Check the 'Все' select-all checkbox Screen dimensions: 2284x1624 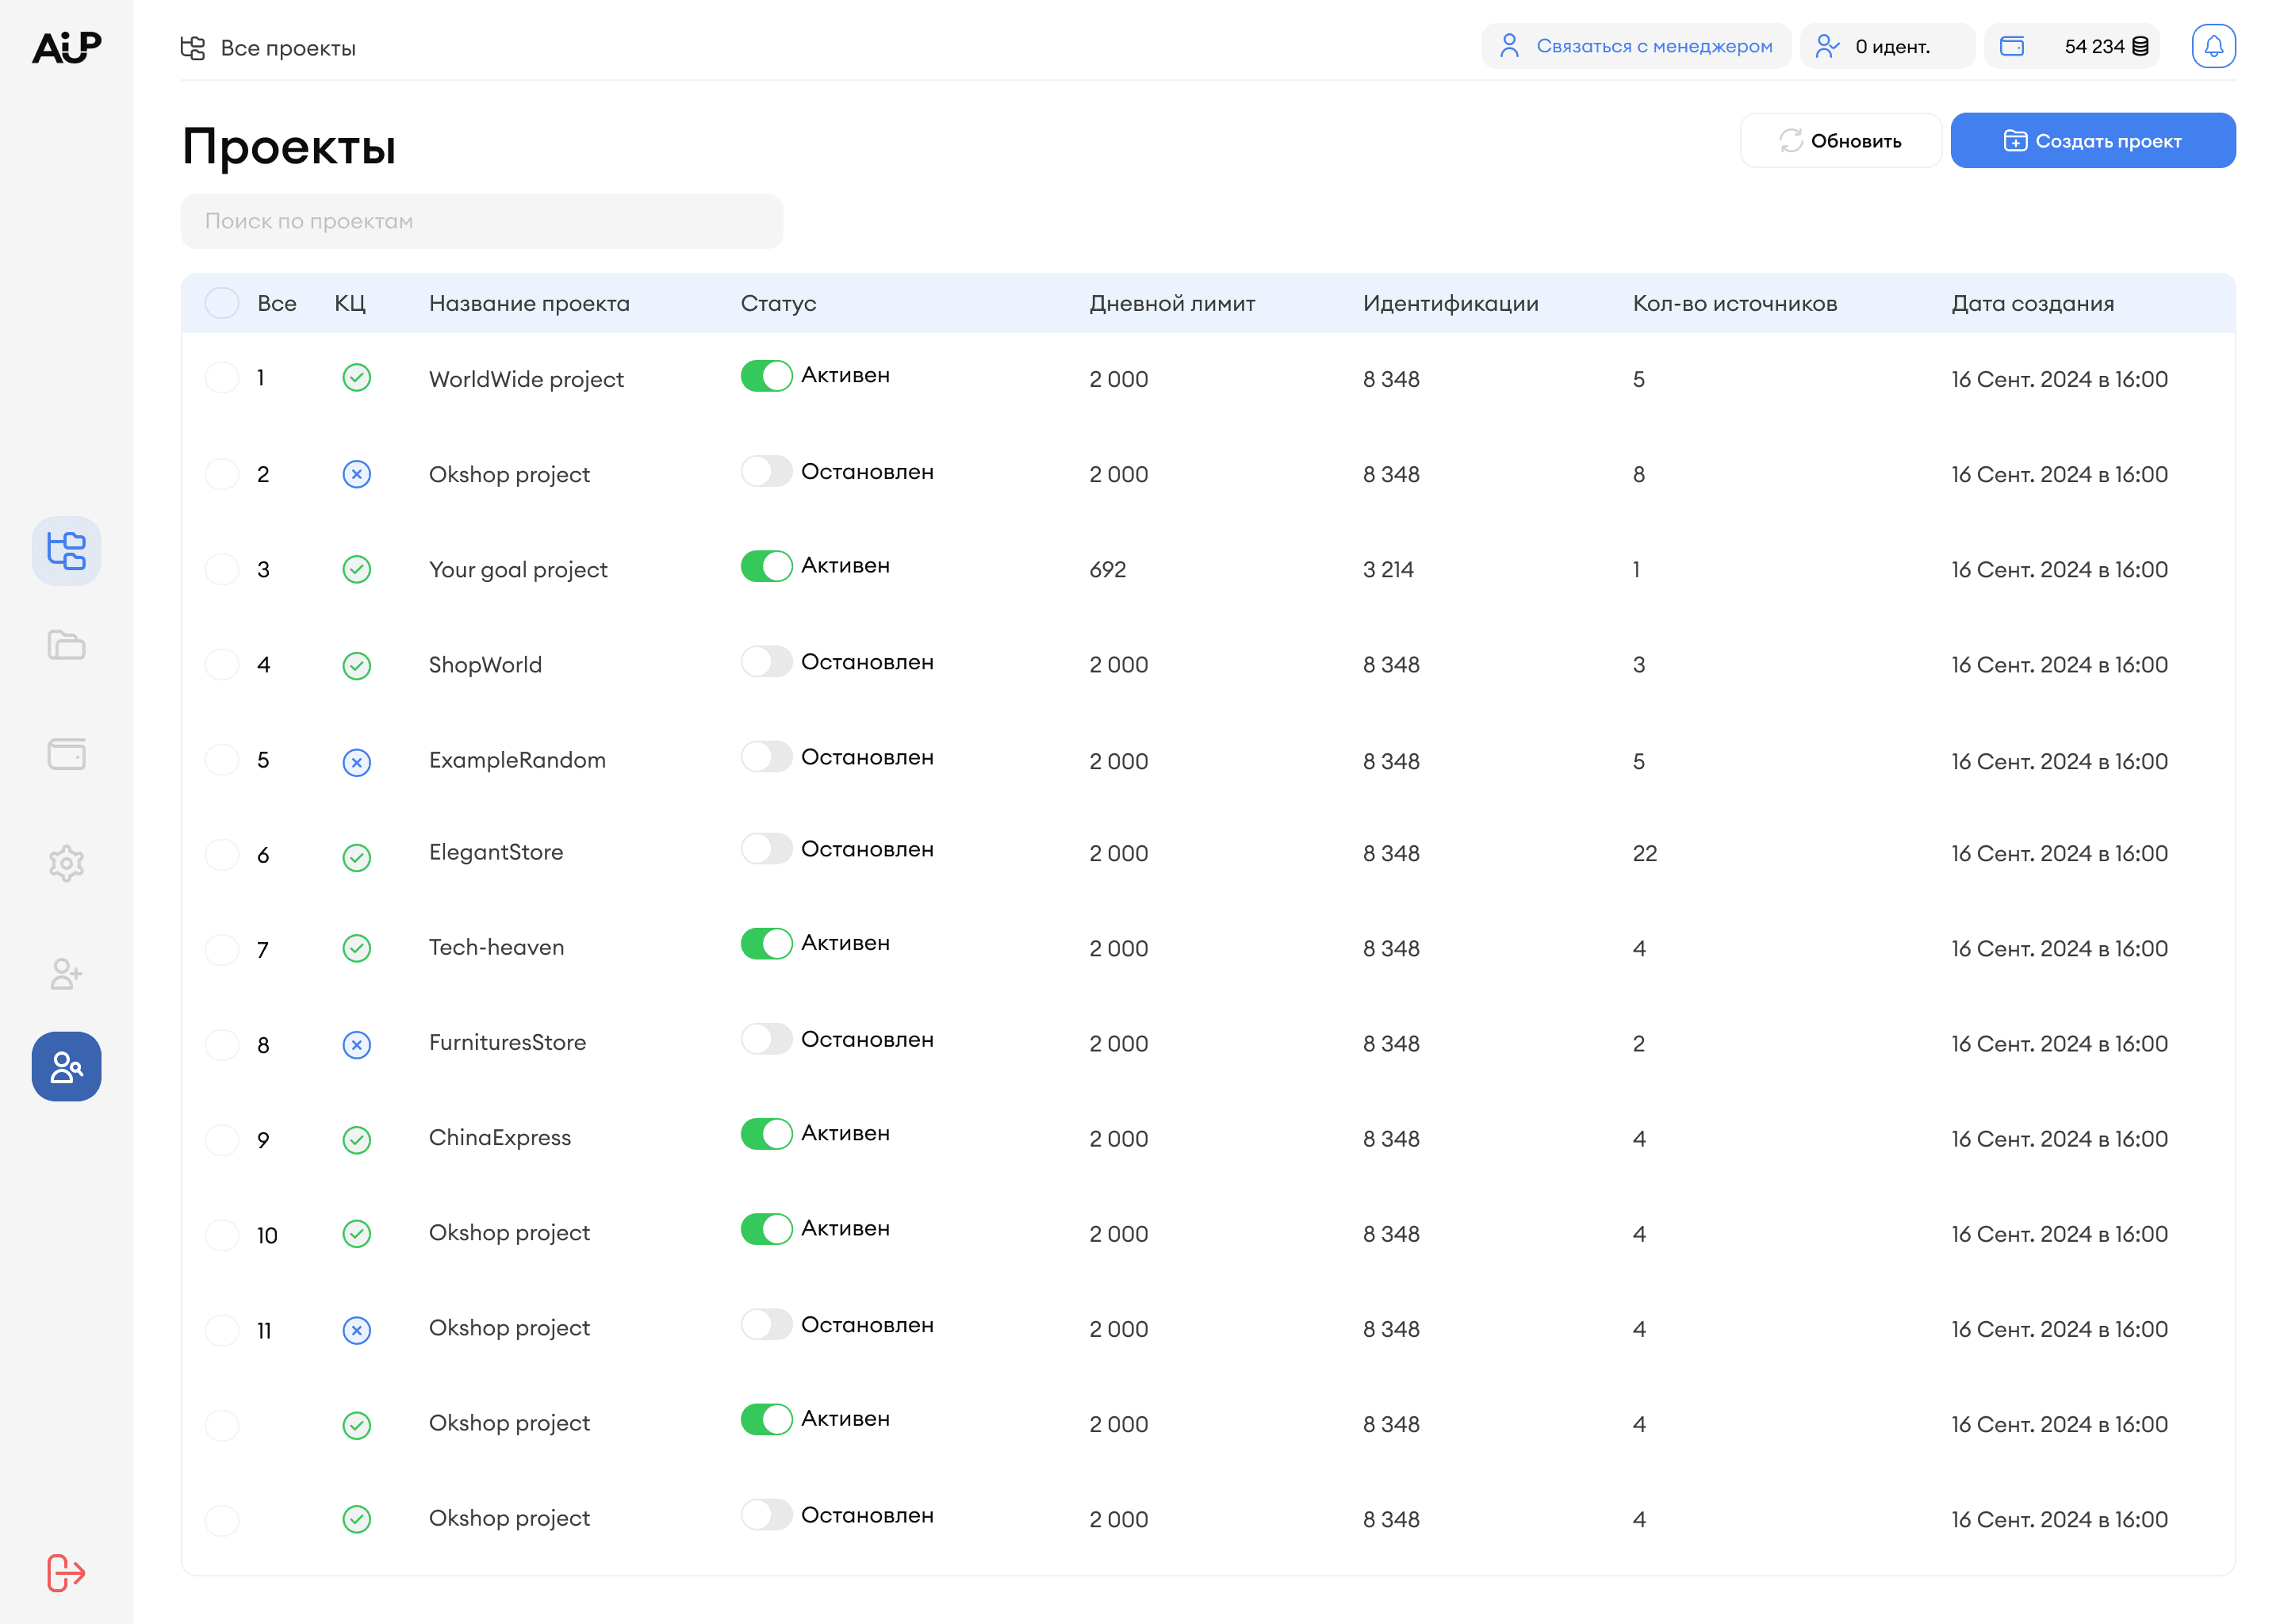[222, 303]
